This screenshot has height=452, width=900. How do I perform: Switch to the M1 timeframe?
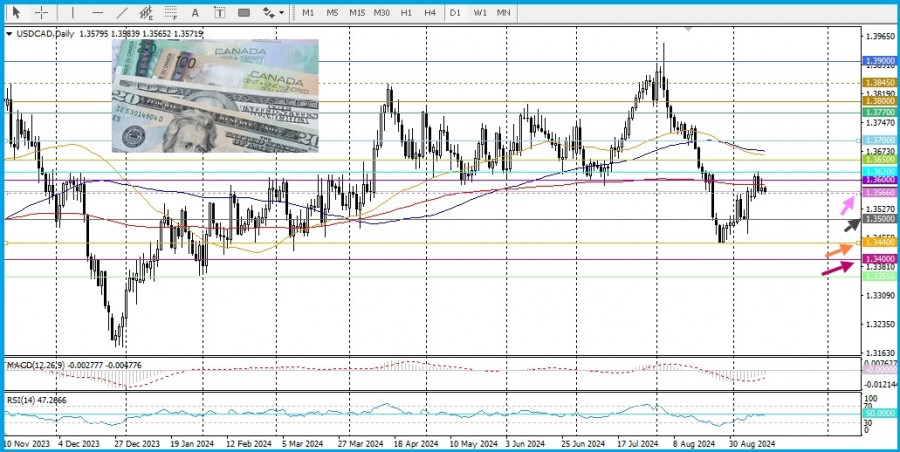[x=308, y=13]
